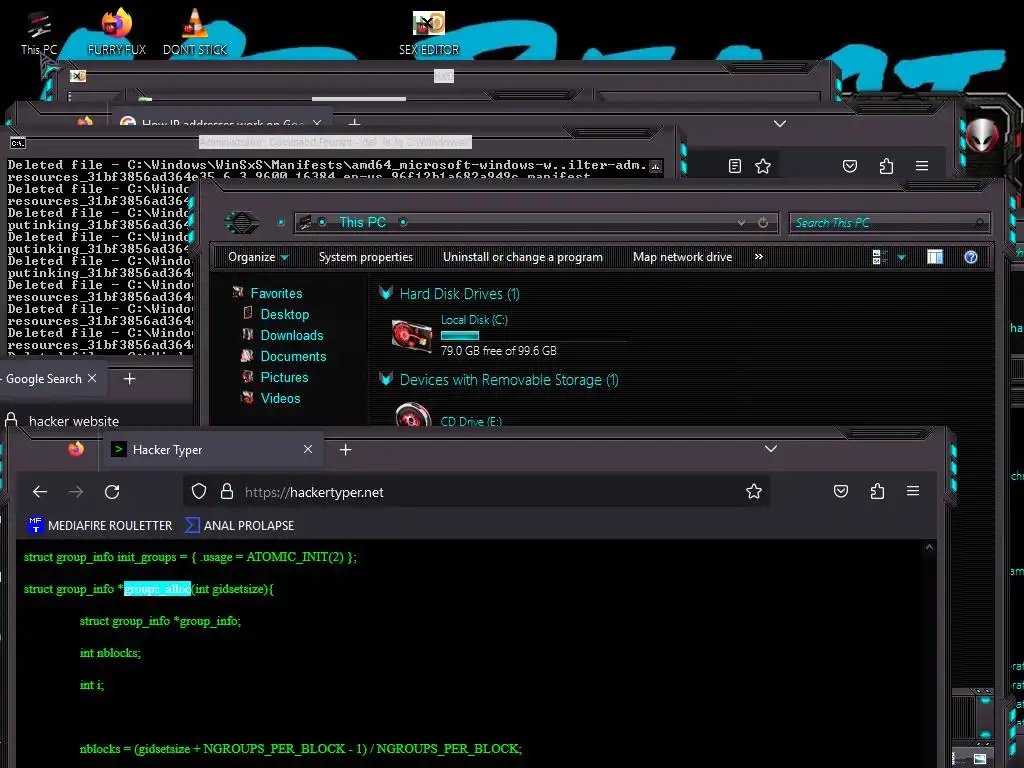Screen dimensions: 1024x768
Task: Click highlighted groups_alloc text in code
Action: (x=157, y=588)
